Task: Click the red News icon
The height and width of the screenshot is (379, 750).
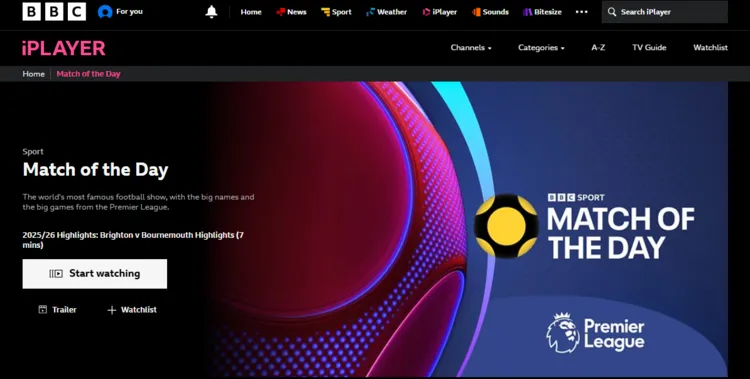Action: 281,12
